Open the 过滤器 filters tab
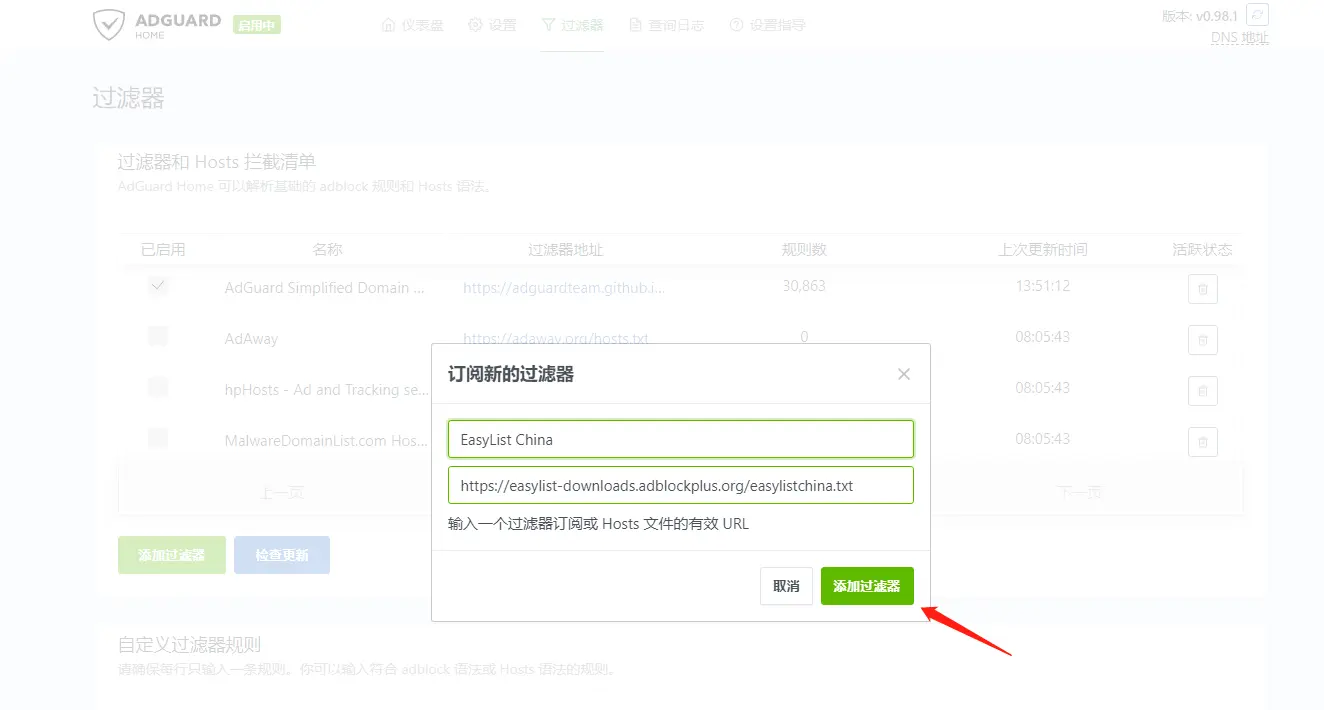1324x710 pixels. (572, 25)
